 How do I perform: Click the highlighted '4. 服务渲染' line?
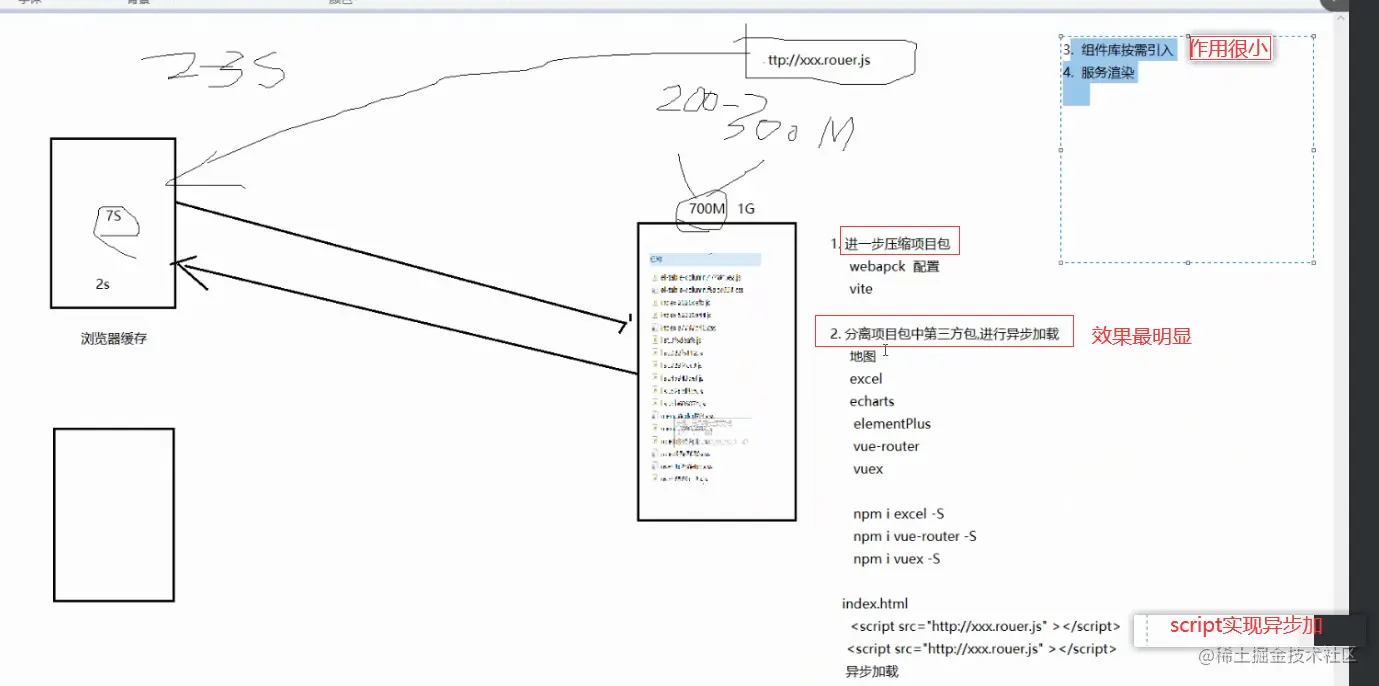pyautogui.click(x=1100, y=73)
